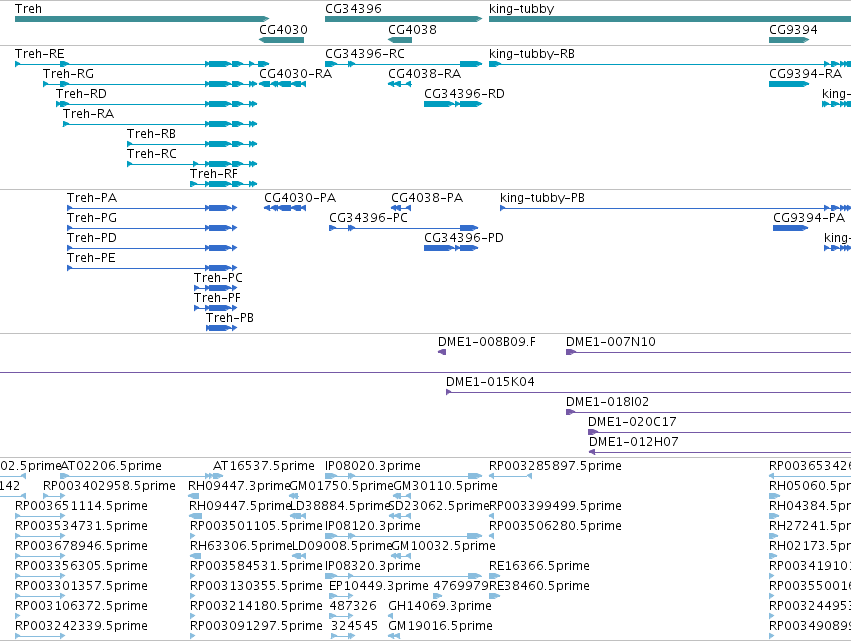Click clone DME1-015K04 label

(x=490, y=382)
